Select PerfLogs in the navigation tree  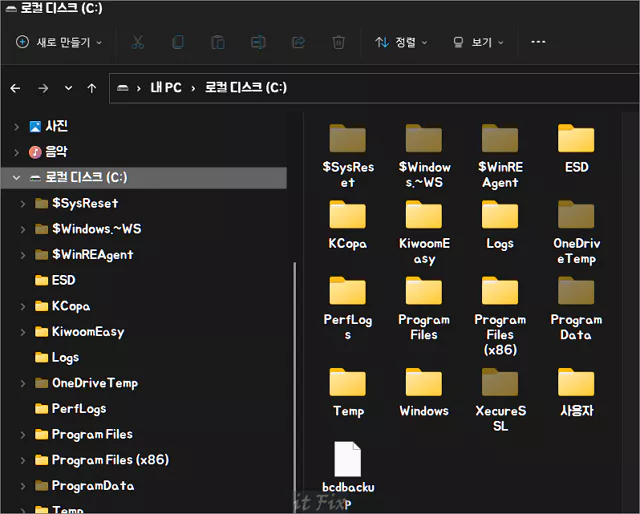point(71,409)
